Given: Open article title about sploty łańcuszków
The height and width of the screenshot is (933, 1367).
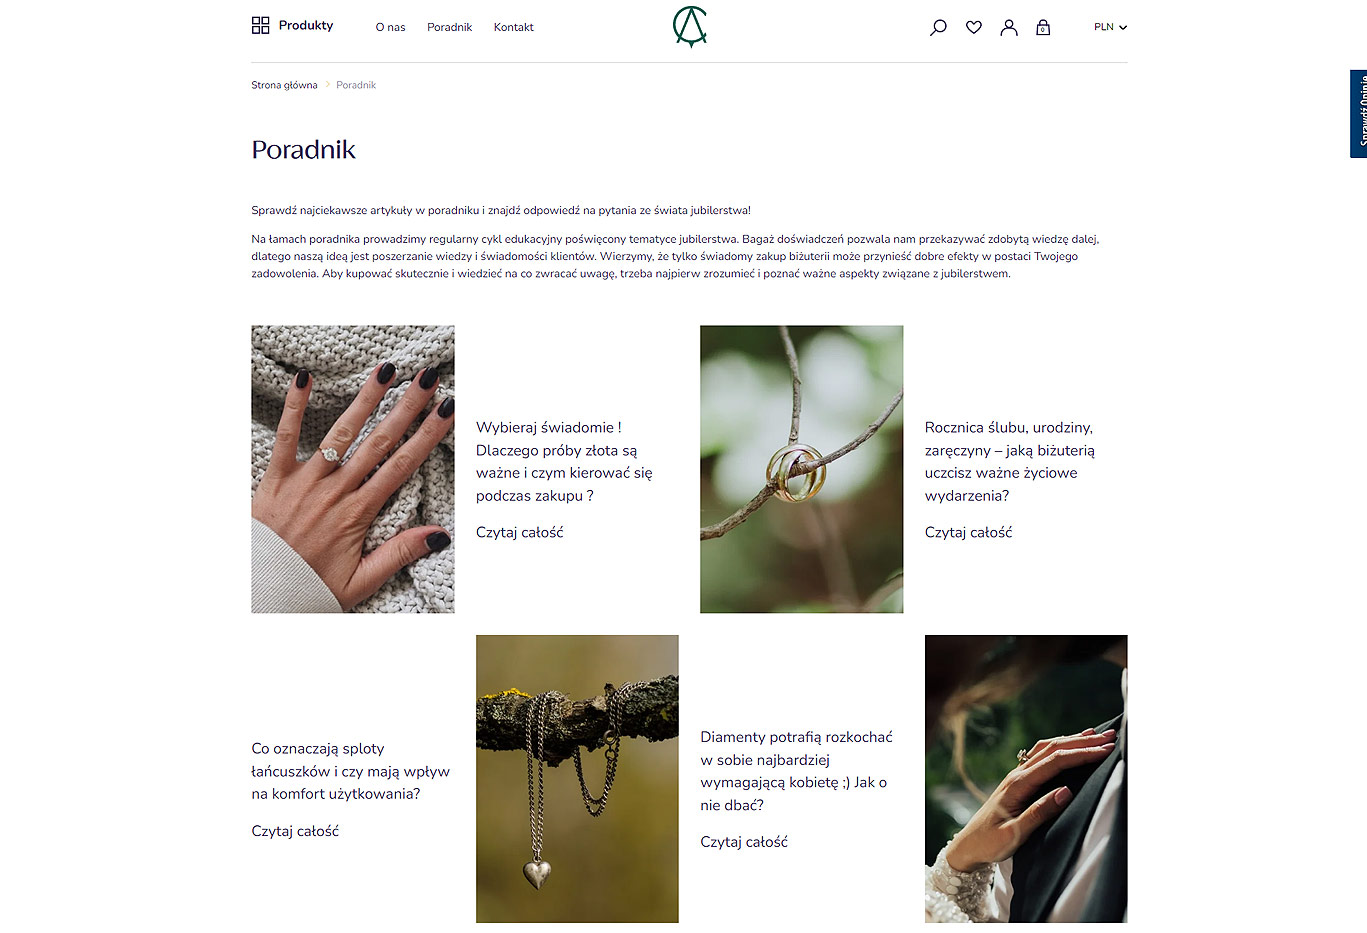Looking at the screenshot, I should [x=350, y=771].
